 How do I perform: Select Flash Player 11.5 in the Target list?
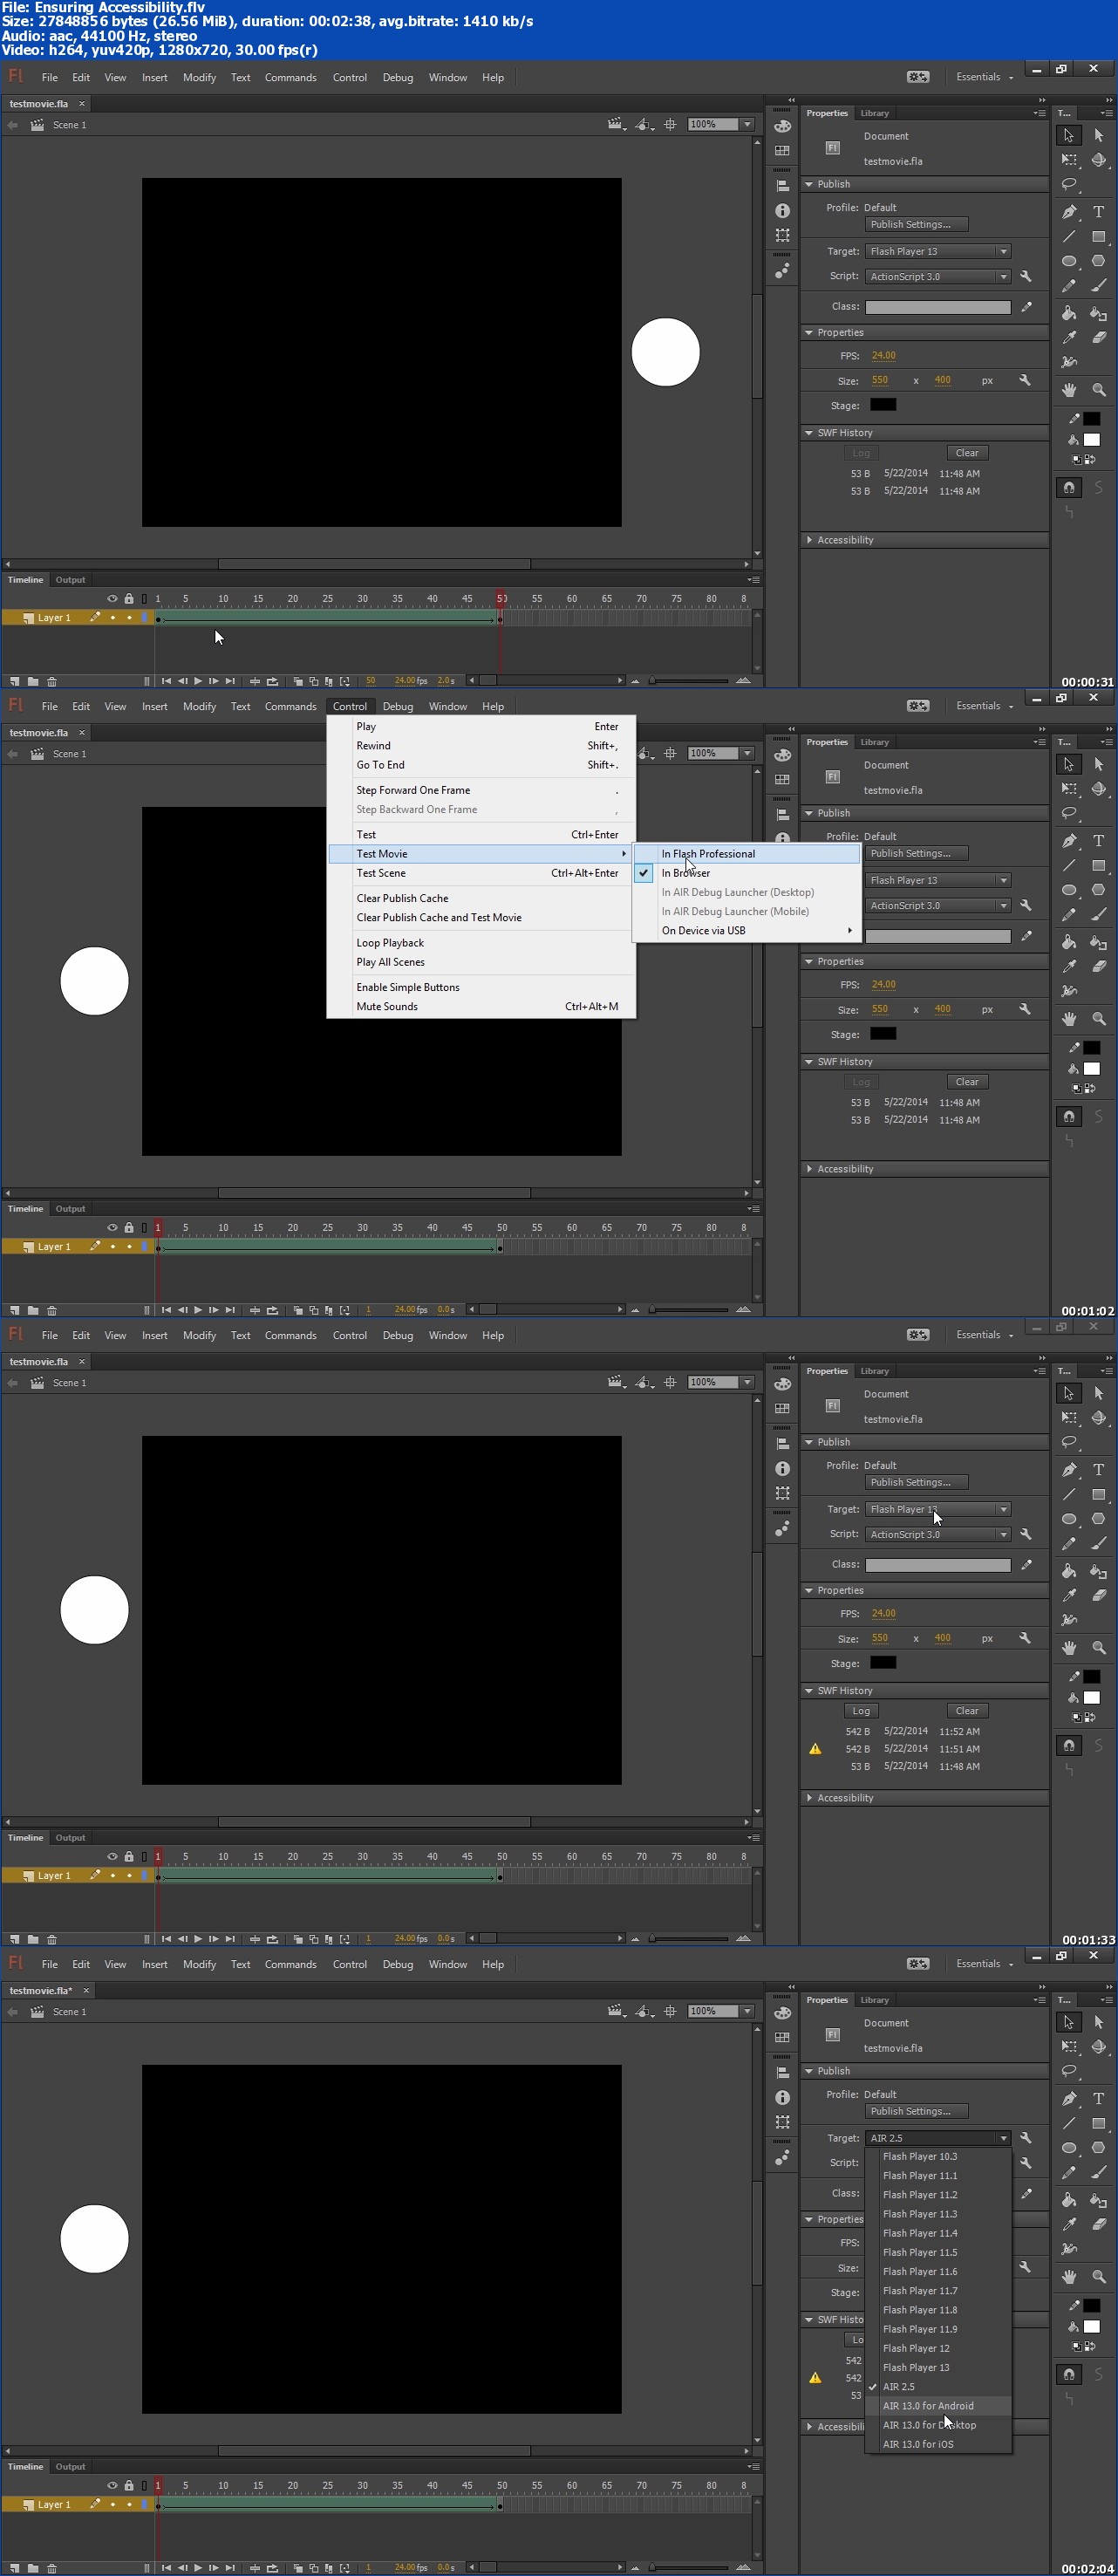tap(939, 2253)
